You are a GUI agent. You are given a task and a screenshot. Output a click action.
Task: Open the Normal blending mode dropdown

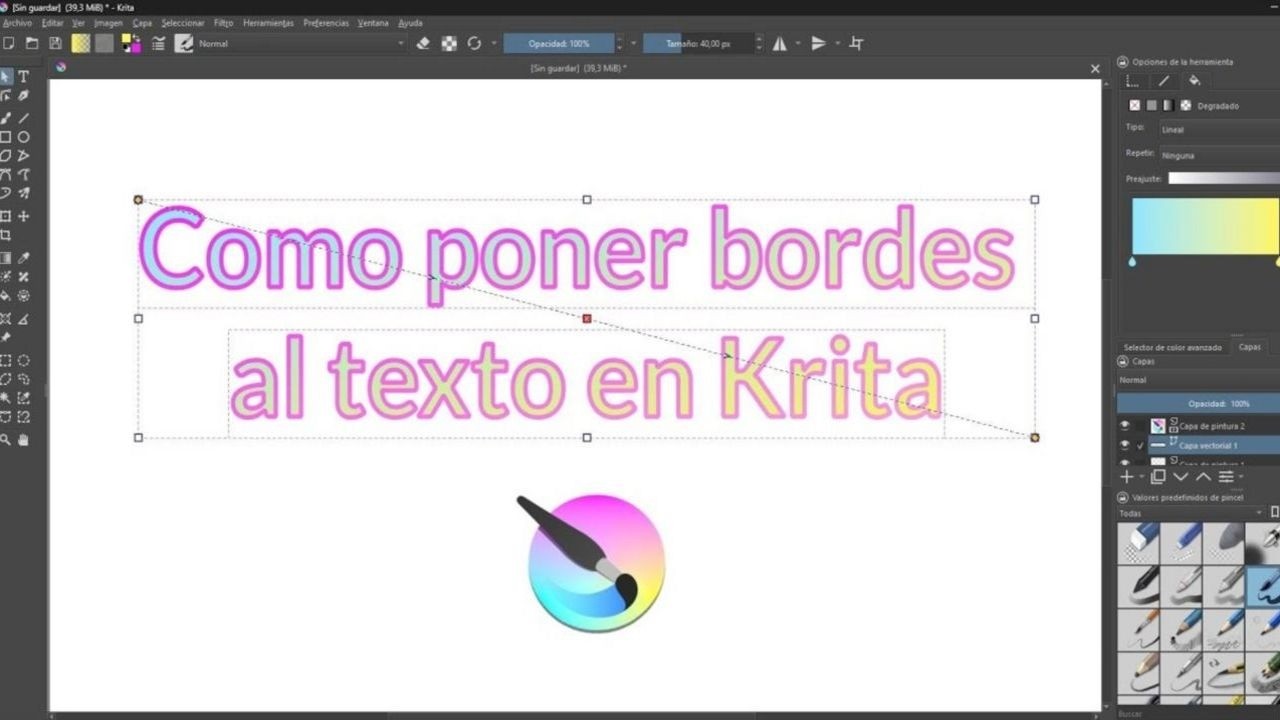pos(301,43)
